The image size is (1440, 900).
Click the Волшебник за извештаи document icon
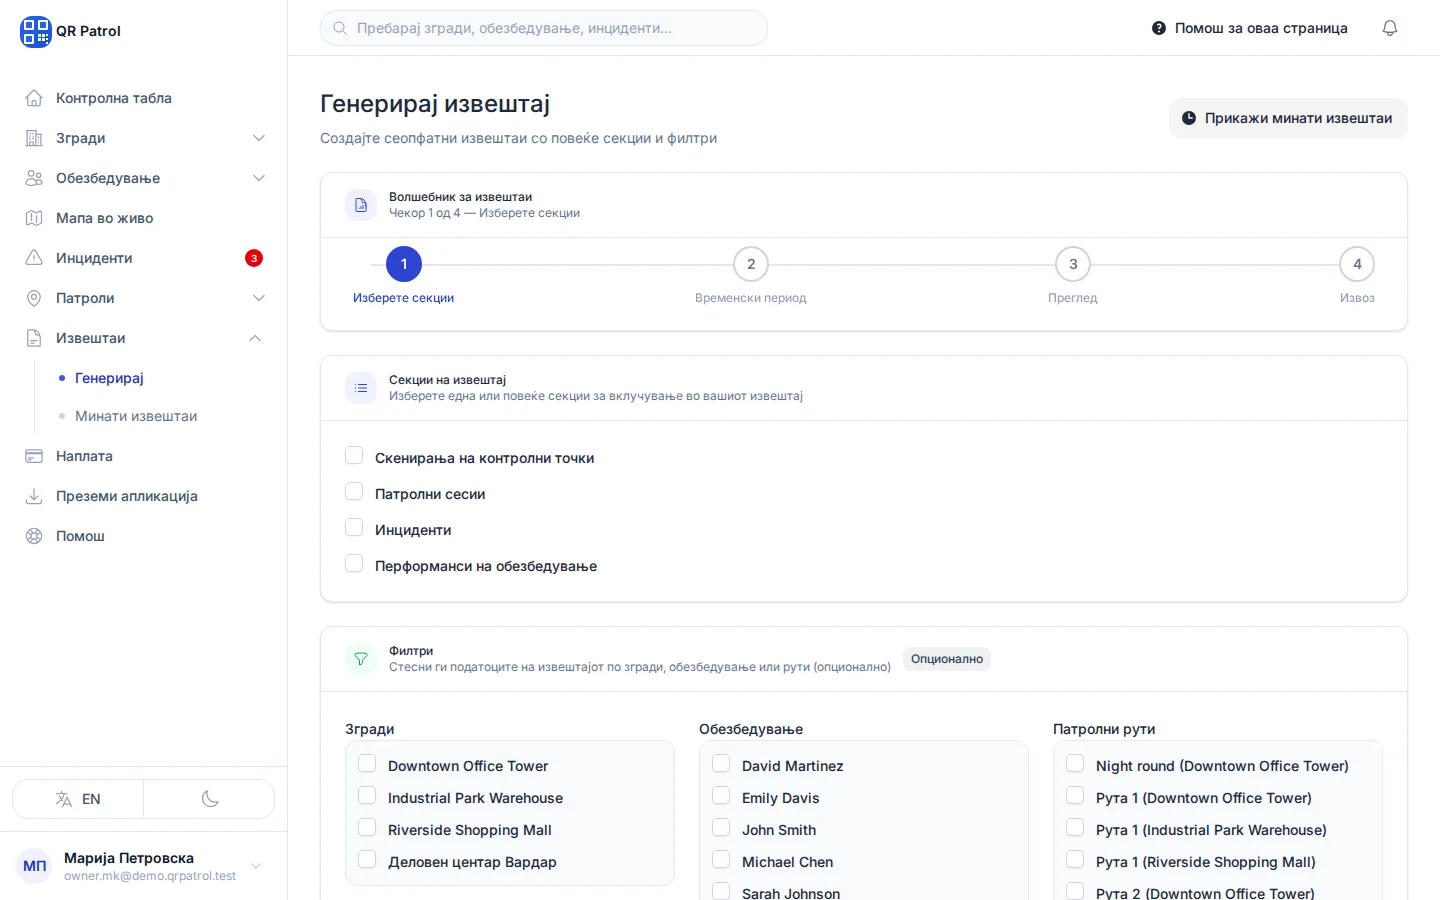click(361, 205)
